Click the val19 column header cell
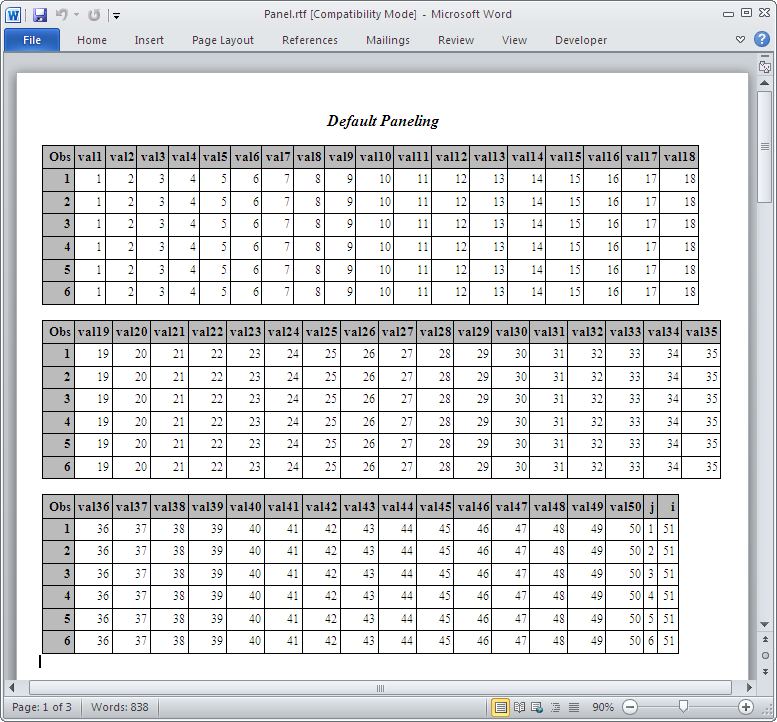Screen dimensions: 777x722 pos(93,332)
